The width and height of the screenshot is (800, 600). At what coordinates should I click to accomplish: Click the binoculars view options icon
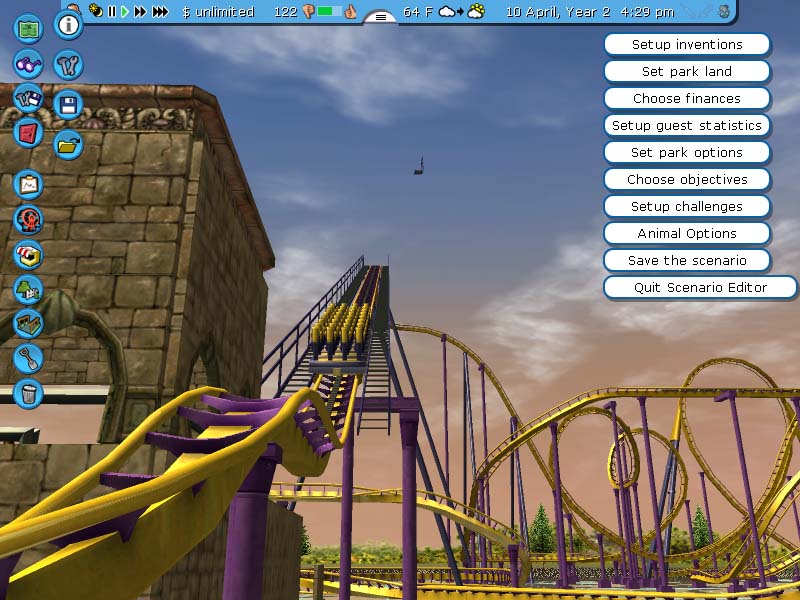point(28,64)
